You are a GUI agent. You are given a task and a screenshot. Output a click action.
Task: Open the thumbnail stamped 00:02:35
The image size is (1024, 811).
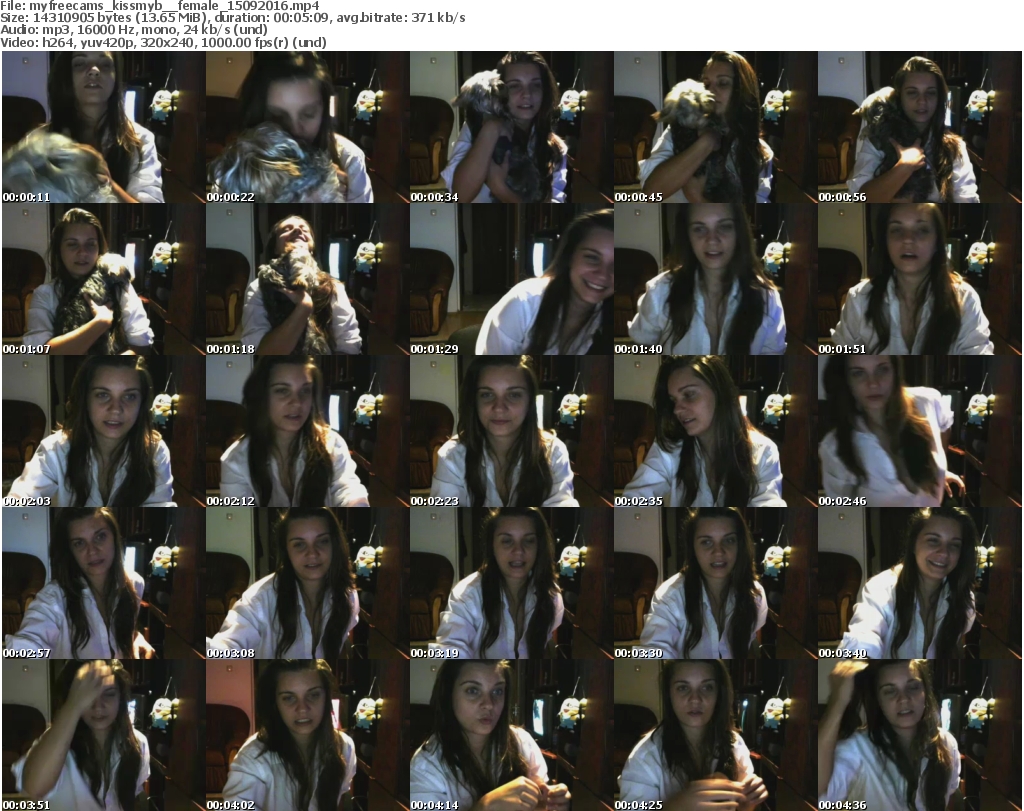[716, 432]
